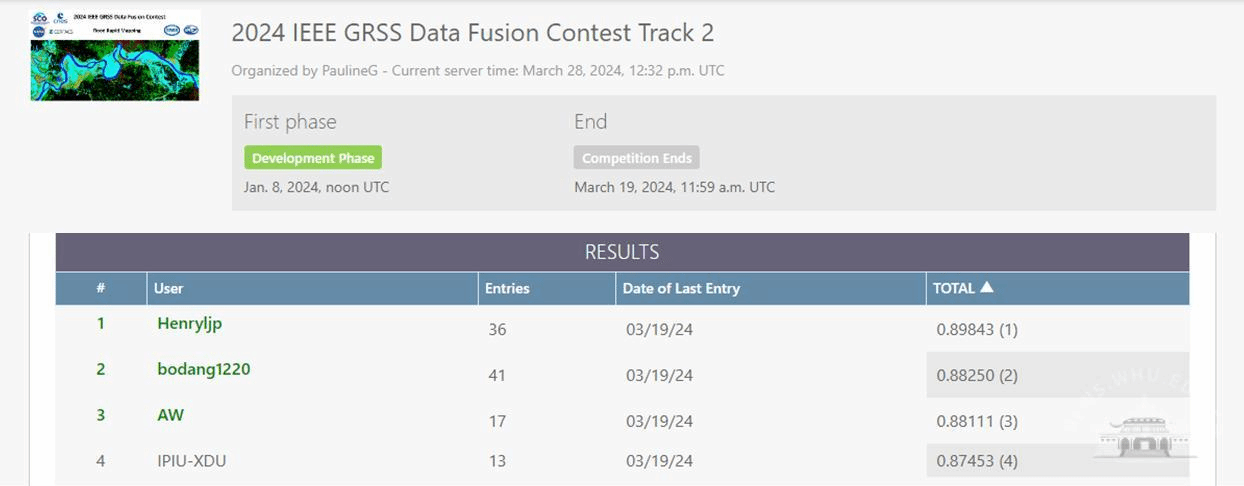Click the contest title heading
Screen dimensions: 1244x486
pos(472,33)
